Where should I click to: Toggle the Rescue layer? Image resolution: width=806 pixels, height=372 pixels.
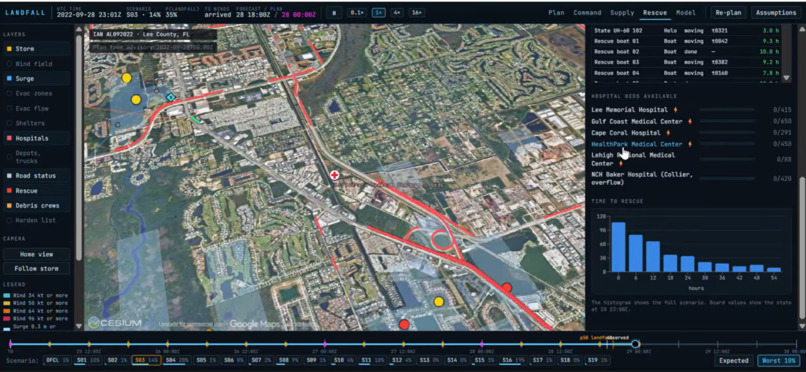[x=36, y=191]
